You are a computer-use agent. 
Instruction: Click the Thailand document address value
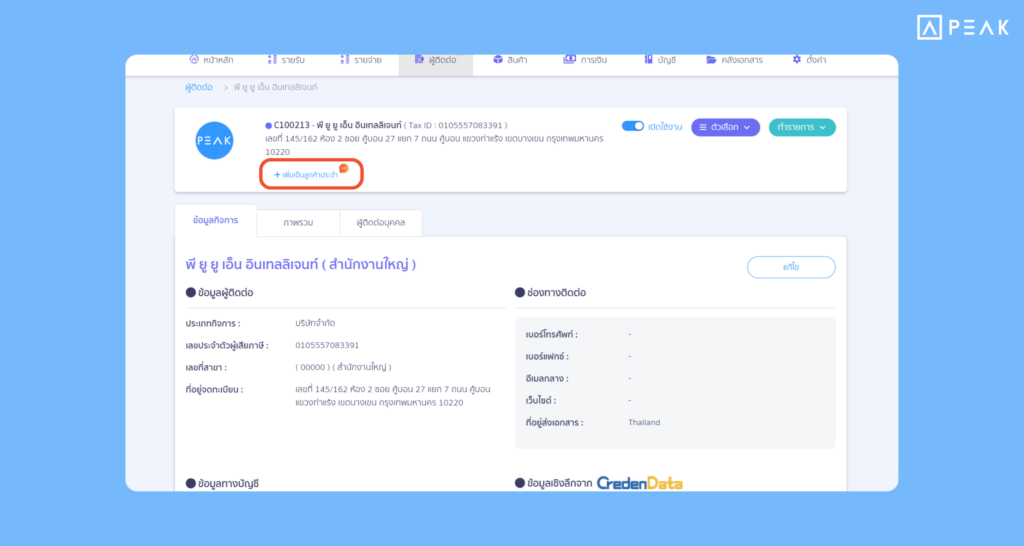pyautogui.click(x=644, y=423)
